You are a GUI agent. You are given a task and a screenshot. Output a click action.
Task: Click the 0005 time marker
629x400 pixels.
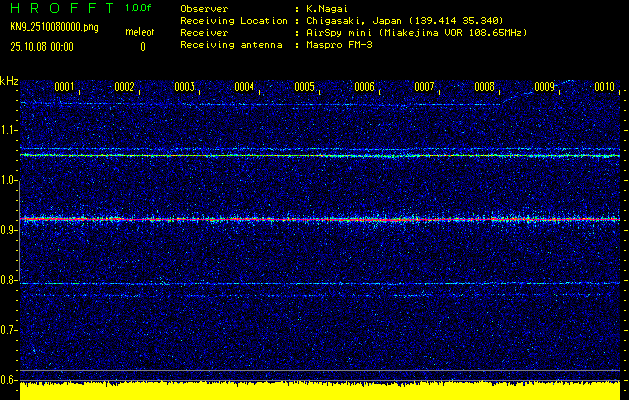click(304, 87)
